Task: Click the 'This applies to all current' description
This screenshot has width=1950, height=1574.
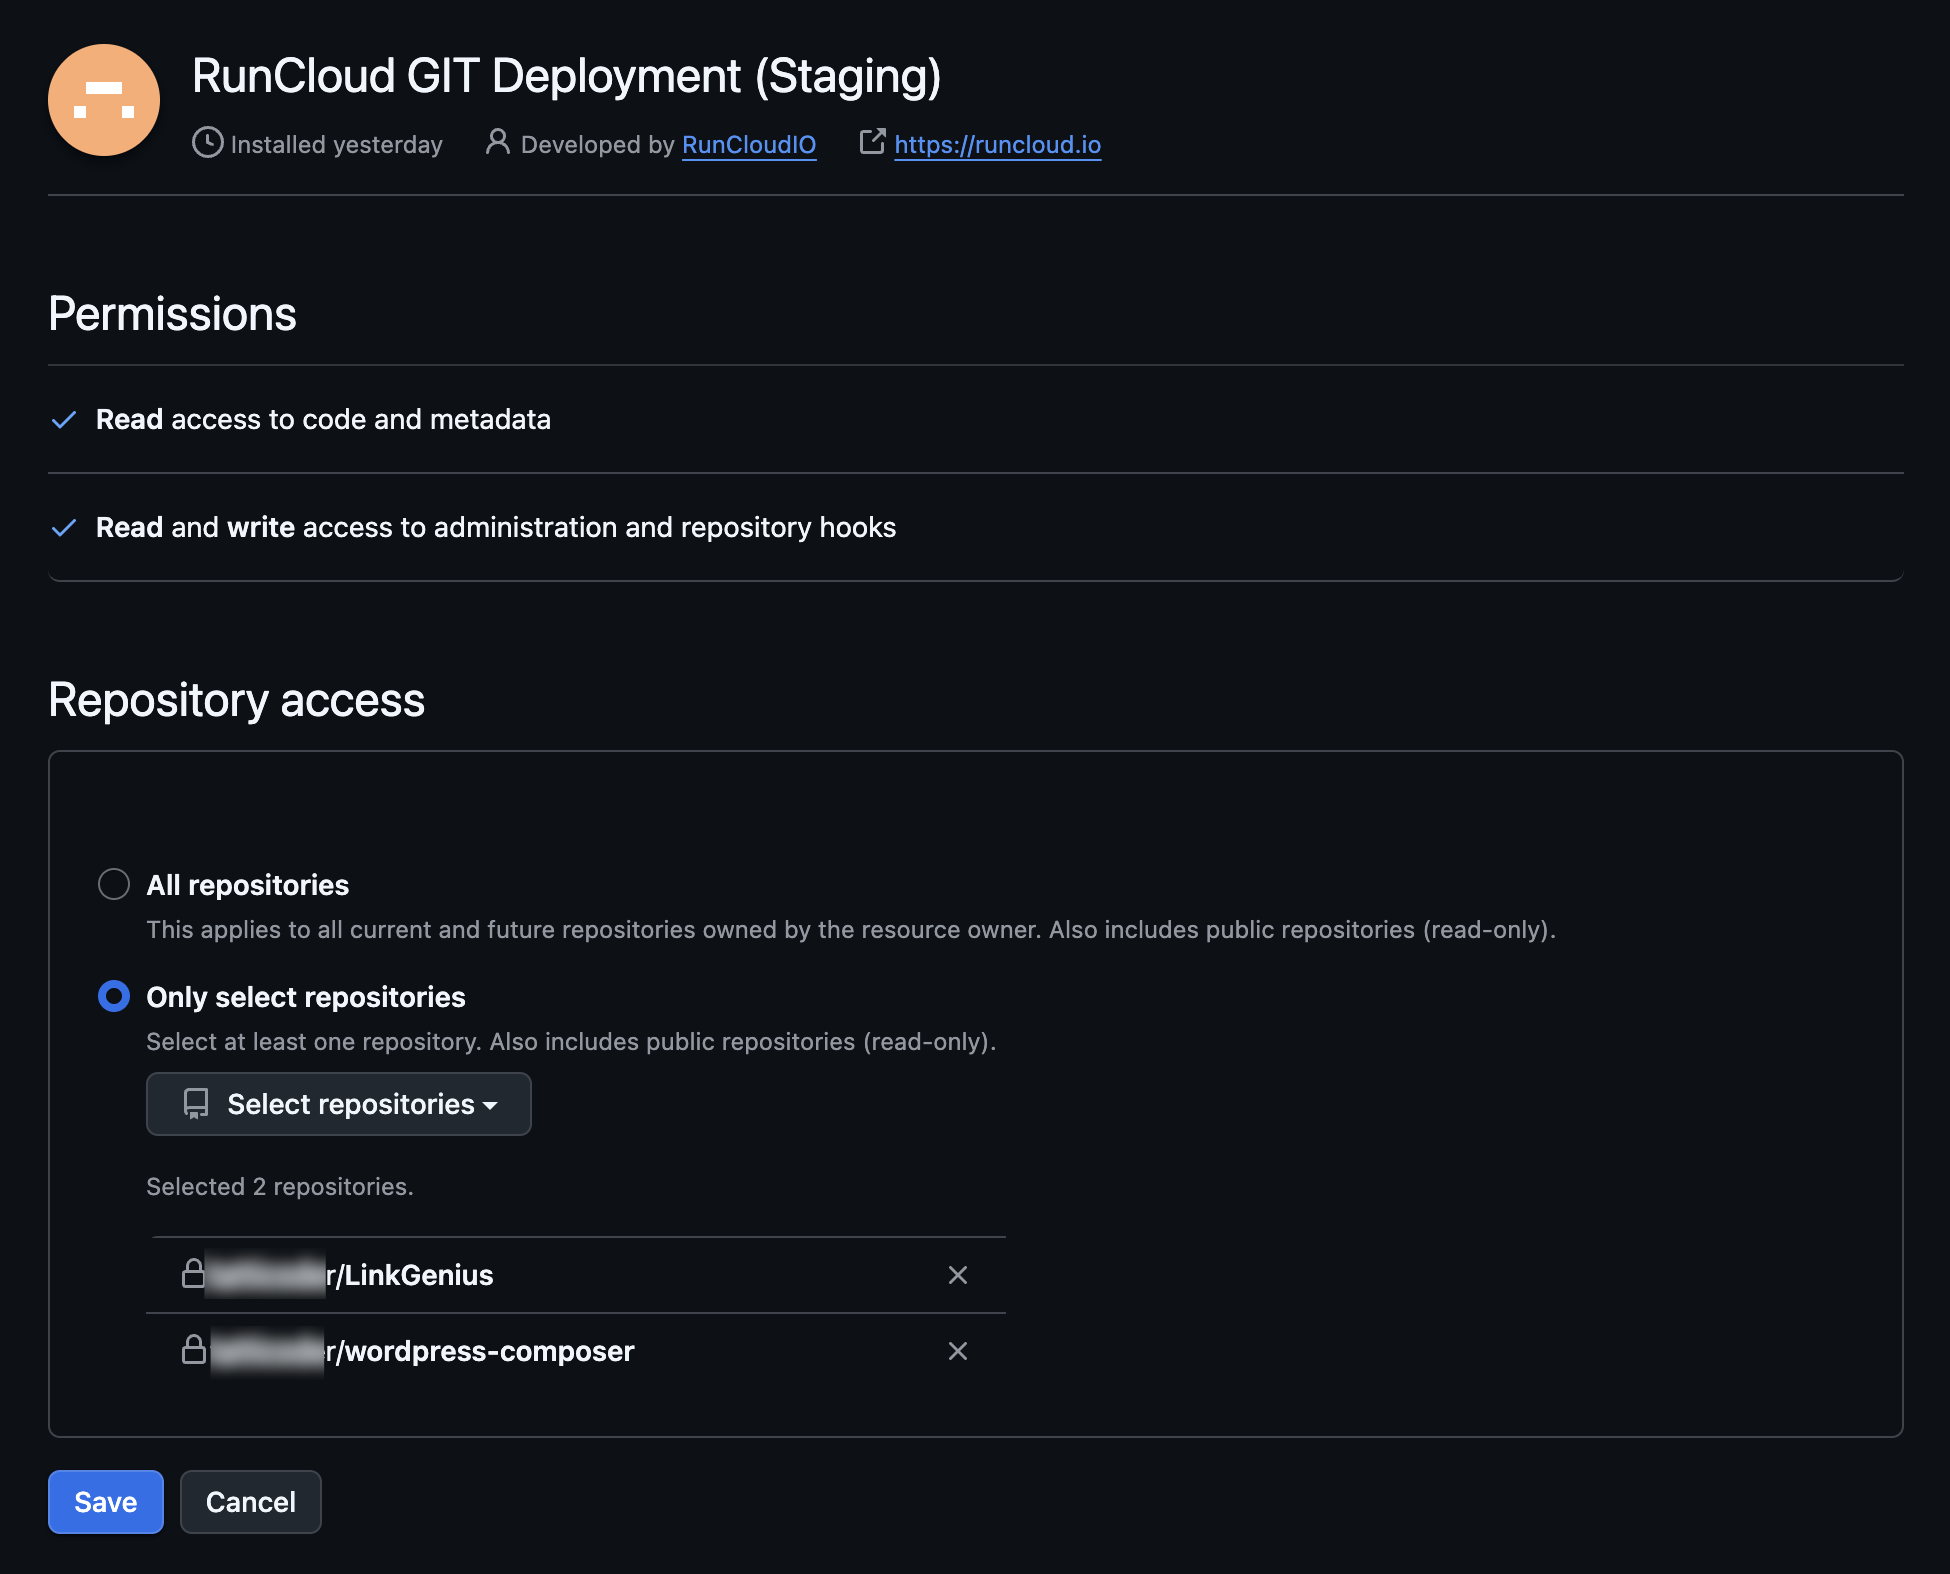Action: pos(852,930)
